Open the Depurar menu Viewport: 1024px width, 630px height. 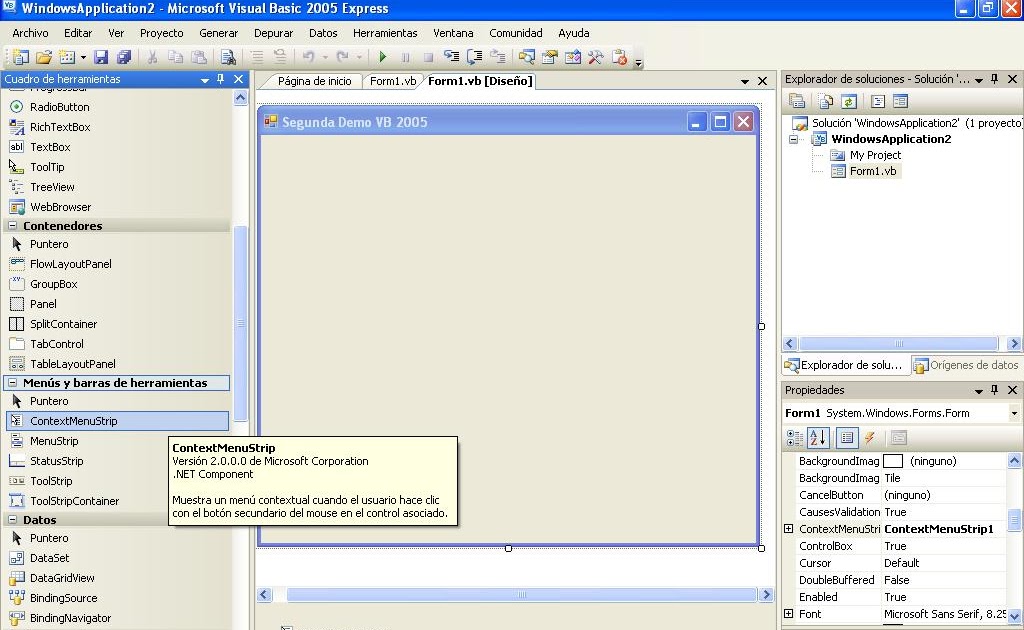click(x=273, y=33)
